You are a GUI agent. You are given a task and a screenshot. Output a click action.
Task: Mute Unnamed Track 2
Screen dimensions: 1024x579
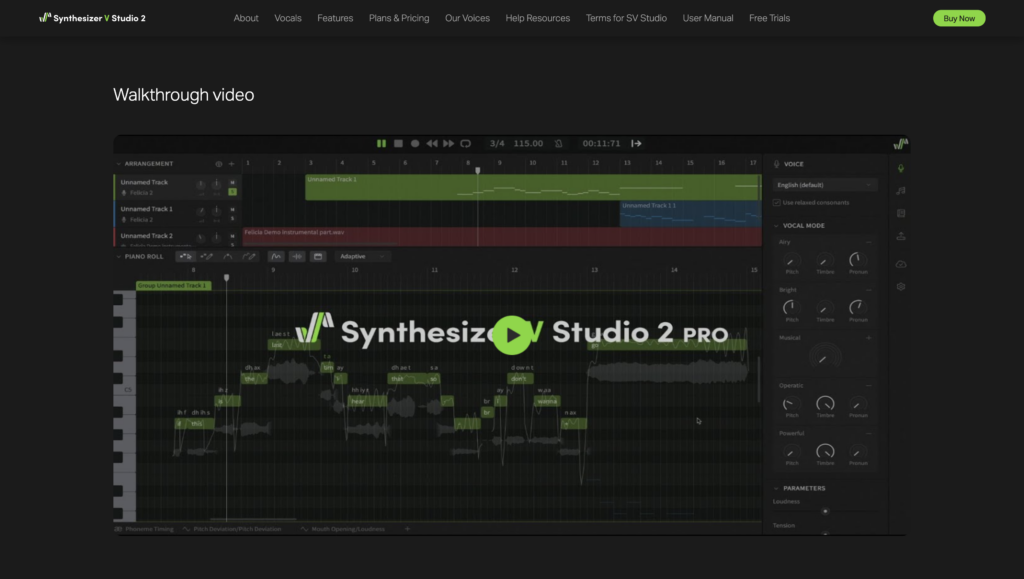[x=232, y=236]
